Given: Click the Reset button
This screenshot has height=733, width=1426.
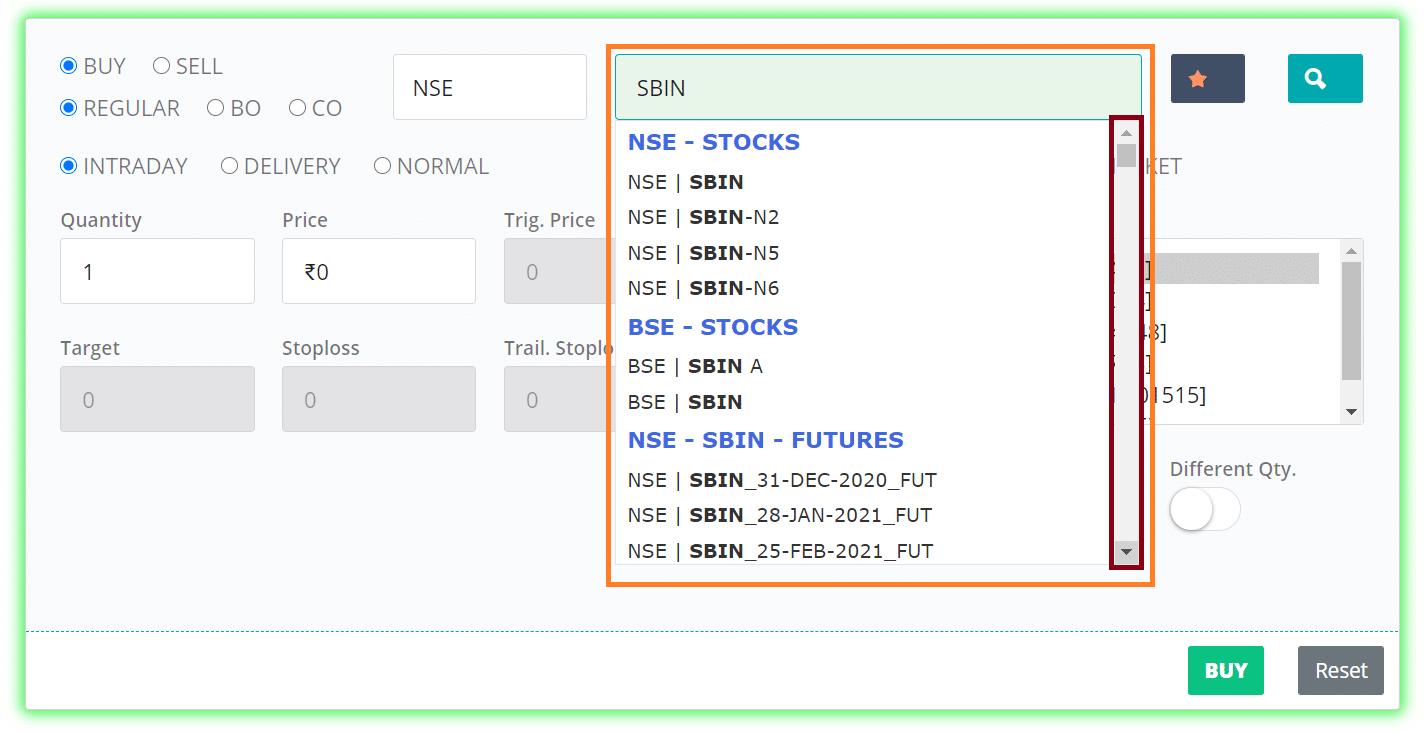Looking at the screenshot, I should pos(1340,670).
